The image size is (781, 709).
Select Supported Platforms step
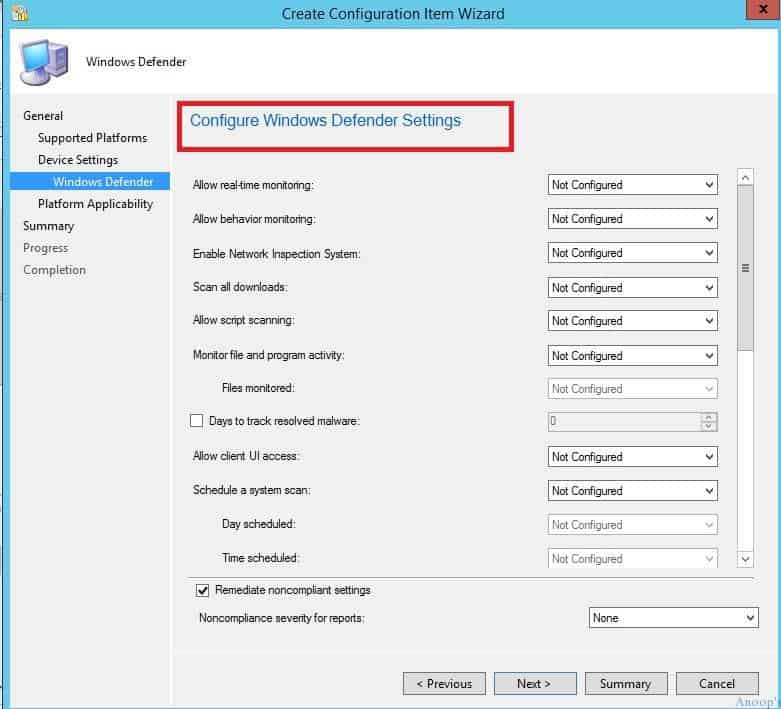(x=92, y=138)
